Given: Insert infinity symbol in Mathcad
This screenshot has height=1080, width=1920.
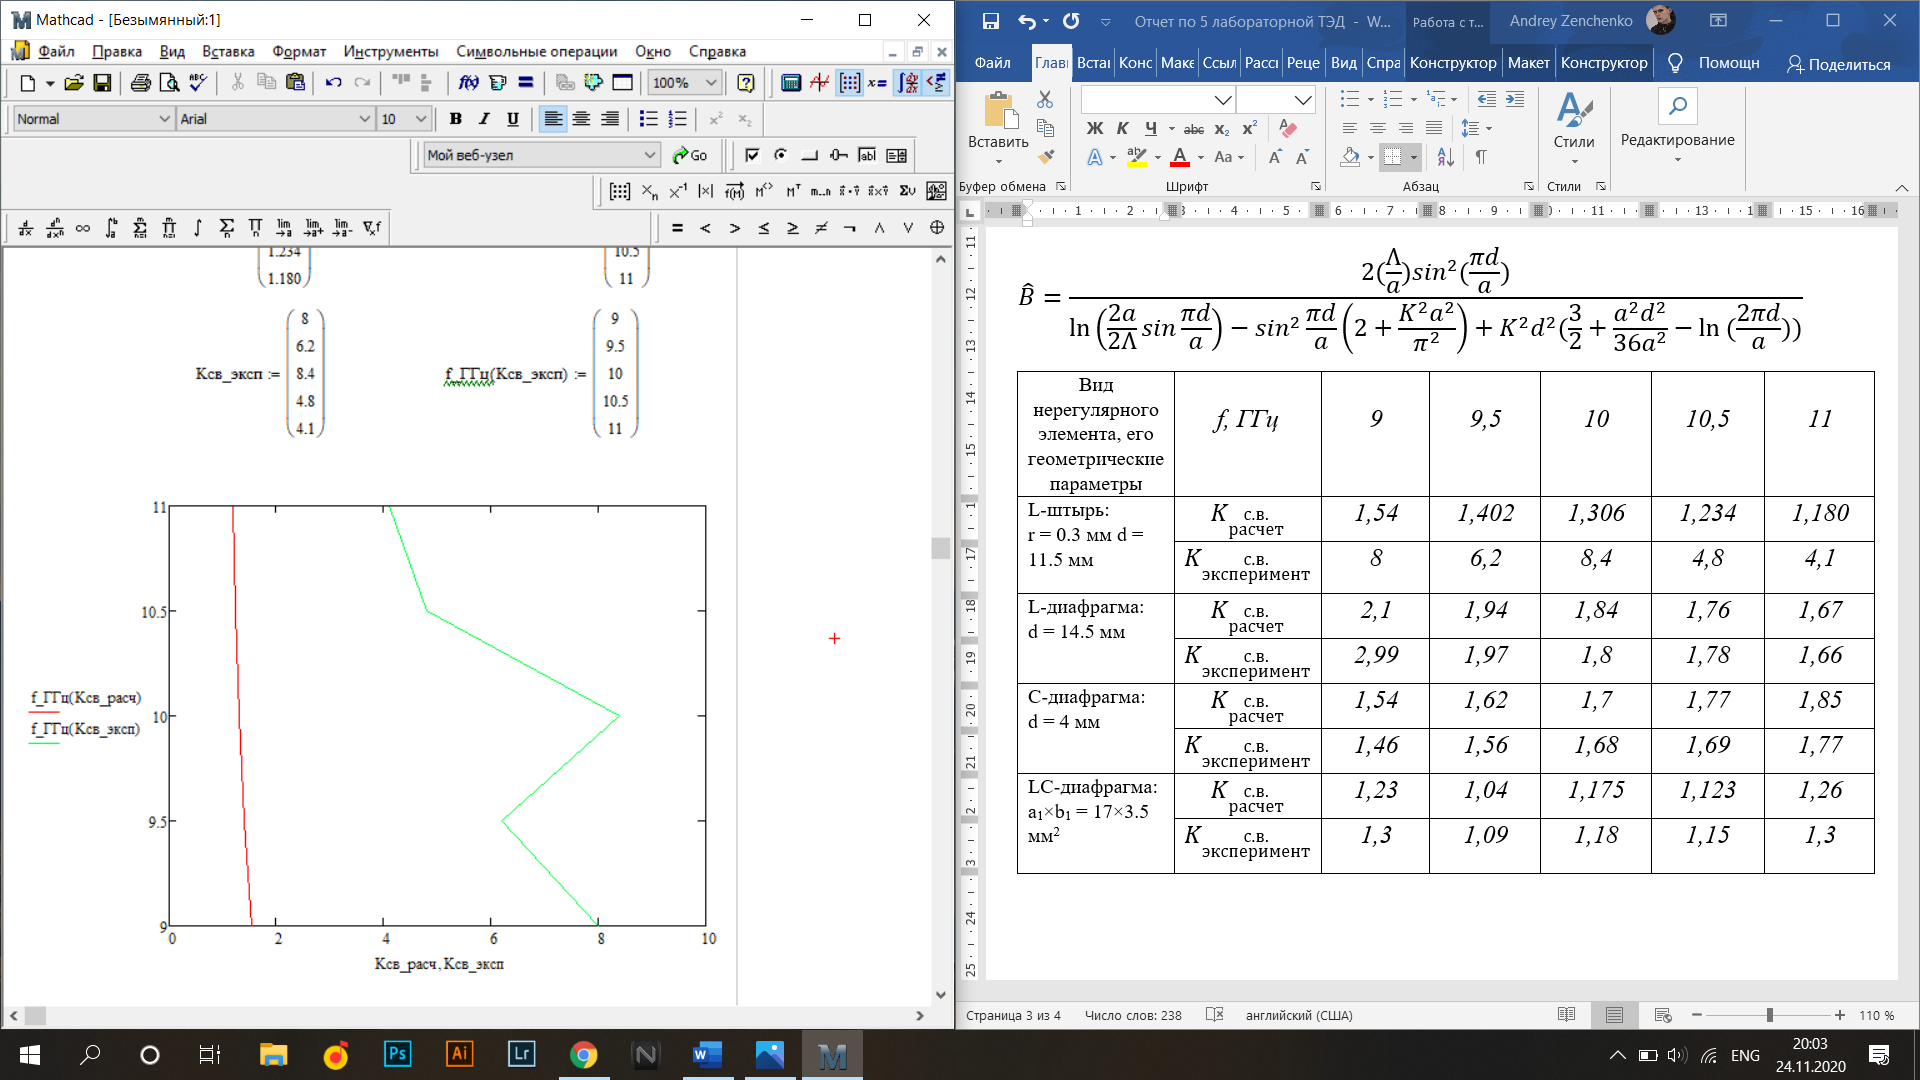Looking at the screenshot, I should (x=83, y=228).
